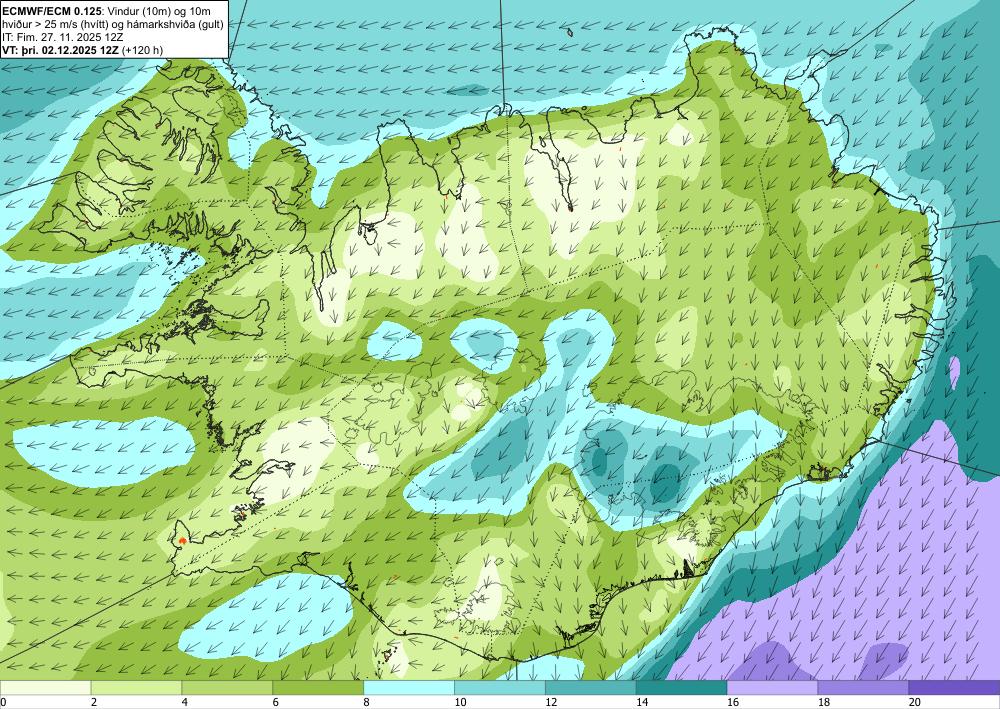Viewport: 1000px width, 709px height.
Task: Click the legend scale label "10"
Action: (x=460, y=703)
